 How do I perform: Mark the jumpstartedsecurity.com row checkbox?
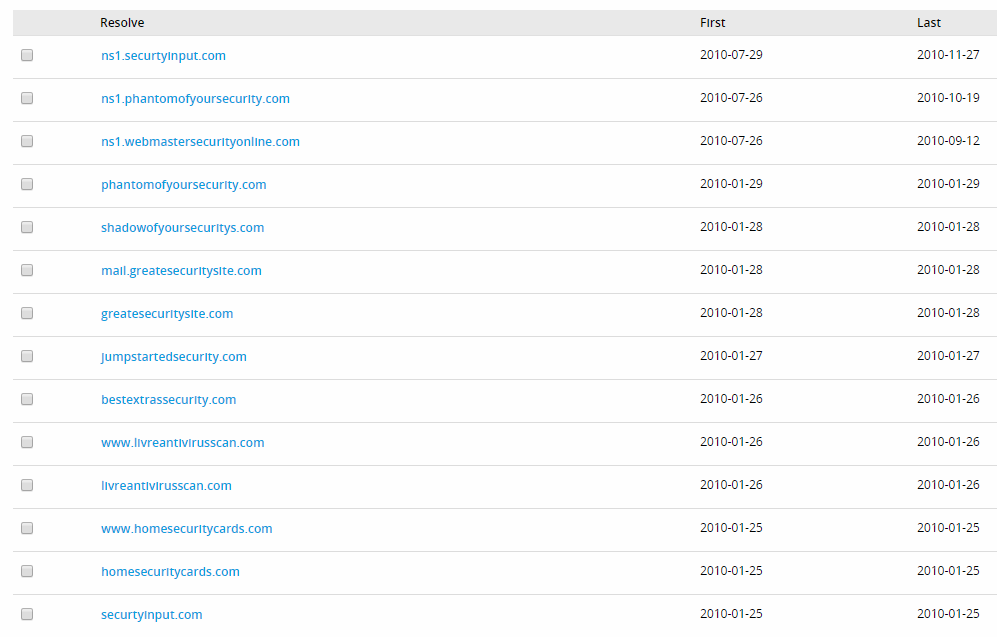(x=27, y=356)
